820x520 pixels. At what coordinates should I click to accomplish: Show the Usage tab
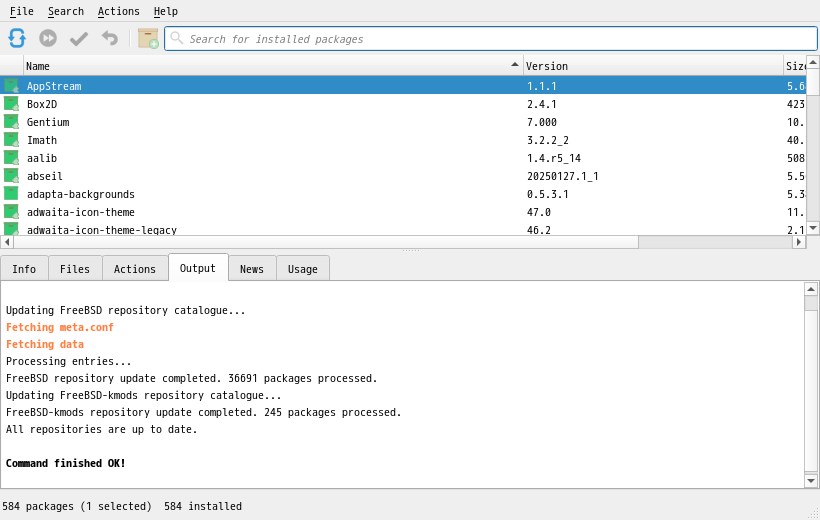tap(303, 269)
